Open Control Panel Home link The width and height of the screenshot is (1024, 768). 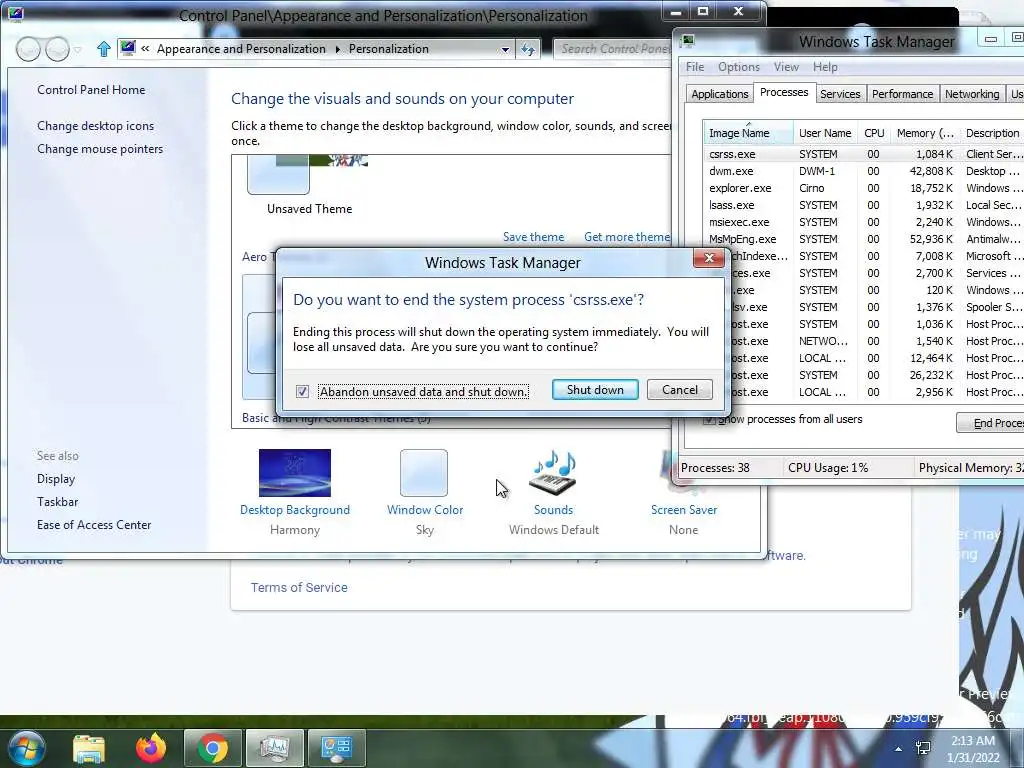point(91,89)
